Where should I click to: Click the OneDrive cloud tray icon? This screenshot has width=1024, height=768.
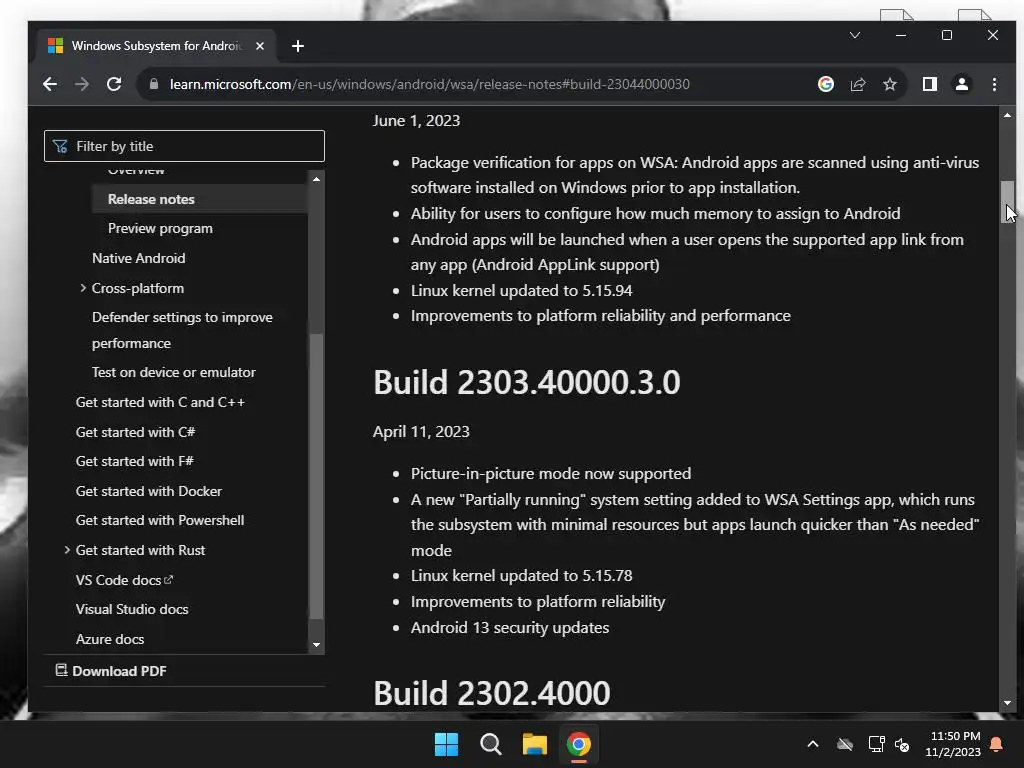845,744
